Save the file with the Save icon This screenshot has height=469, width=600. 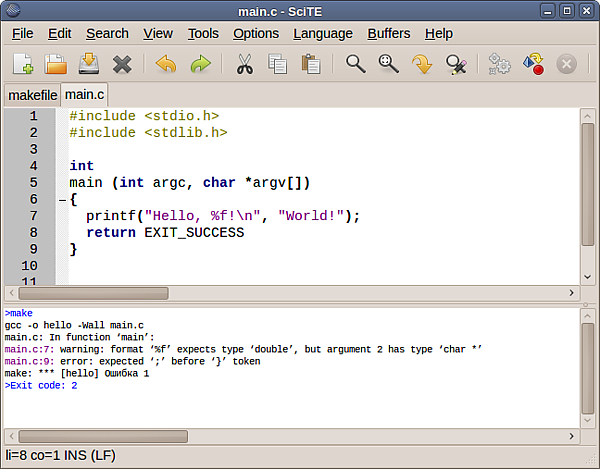click(x=89, y=65)
